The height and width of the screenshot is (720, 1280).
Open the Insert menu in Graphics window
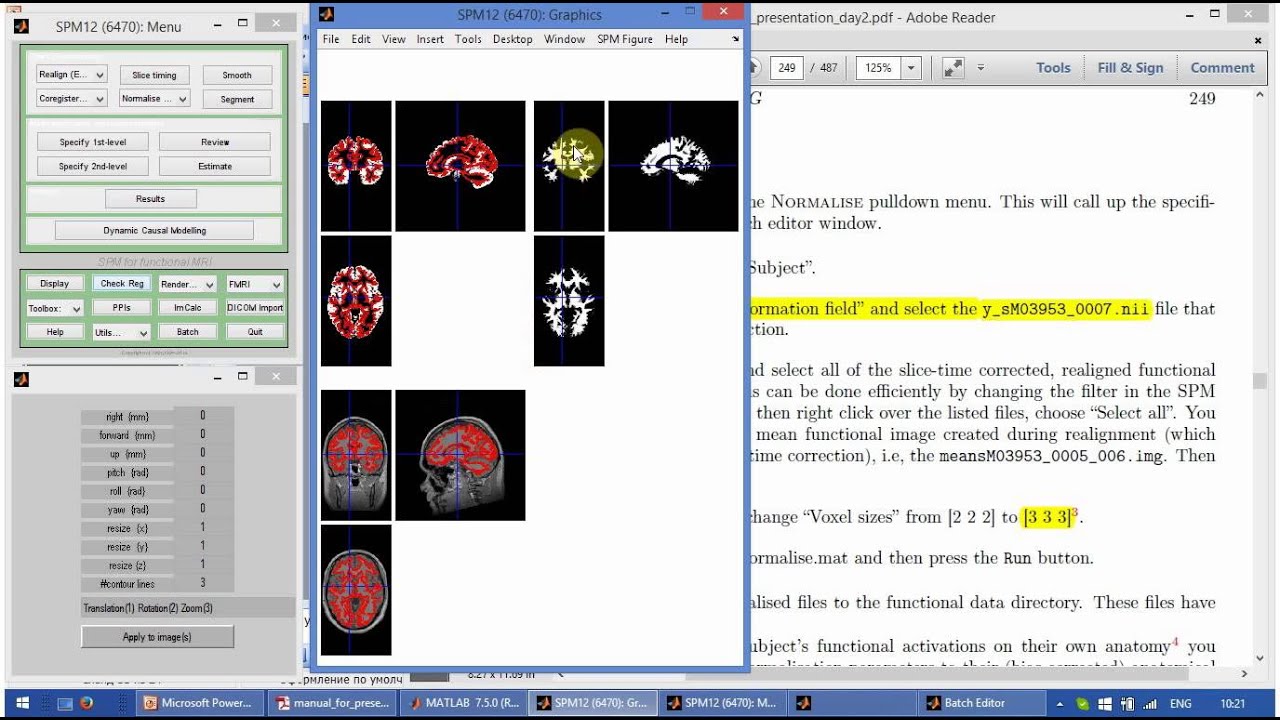click(430, 39)
